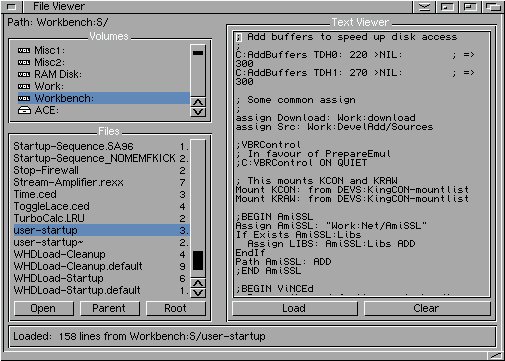Clear the text viewer with Clear button
505x361 pixels.
pyautogui.click(x=427, y=308)
